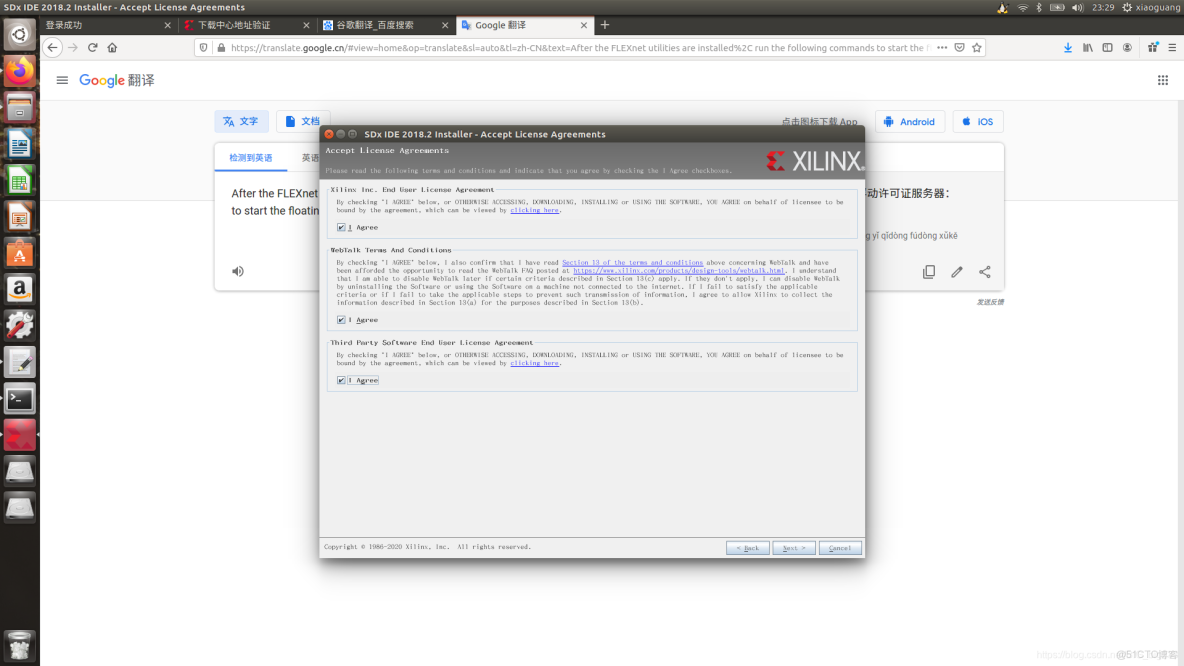Open the Files manager in the dock
Image resolution: width=1184 pixels, height=666 pixels.
point(20,108)
